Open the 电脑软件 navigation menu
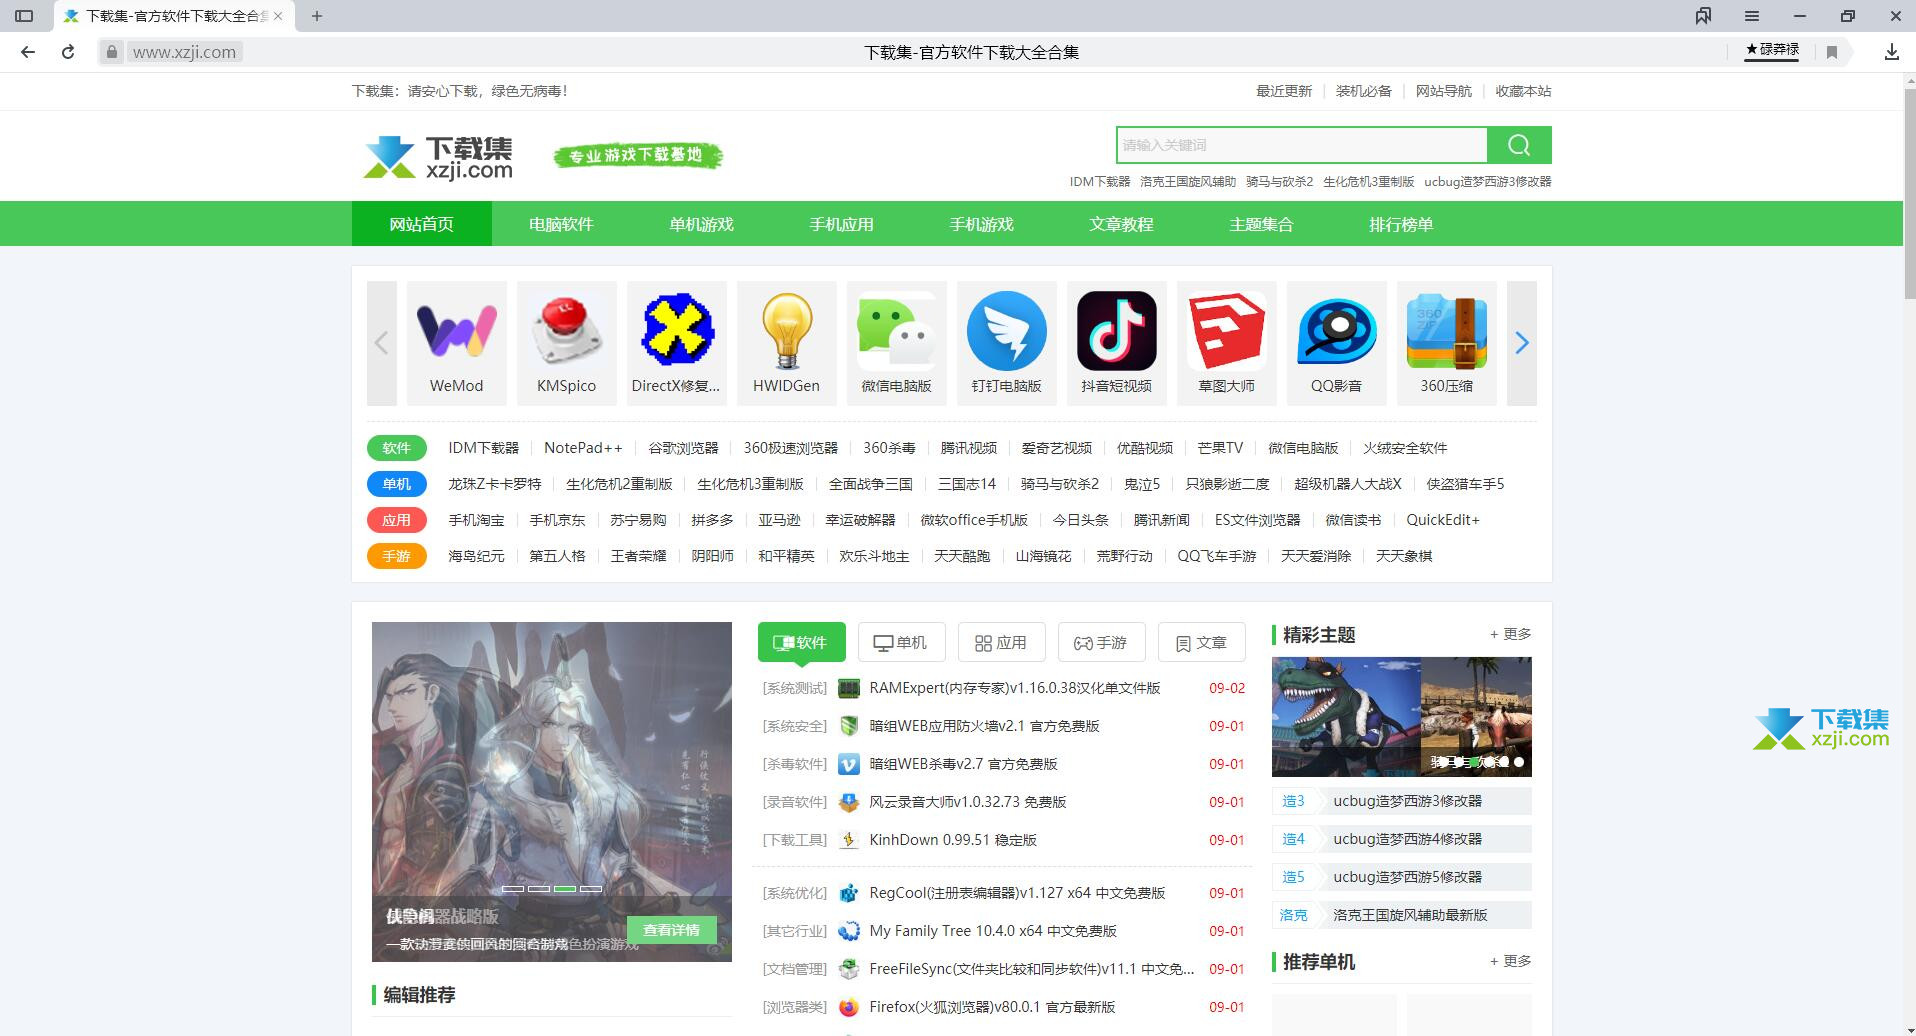 click(561, 224)
